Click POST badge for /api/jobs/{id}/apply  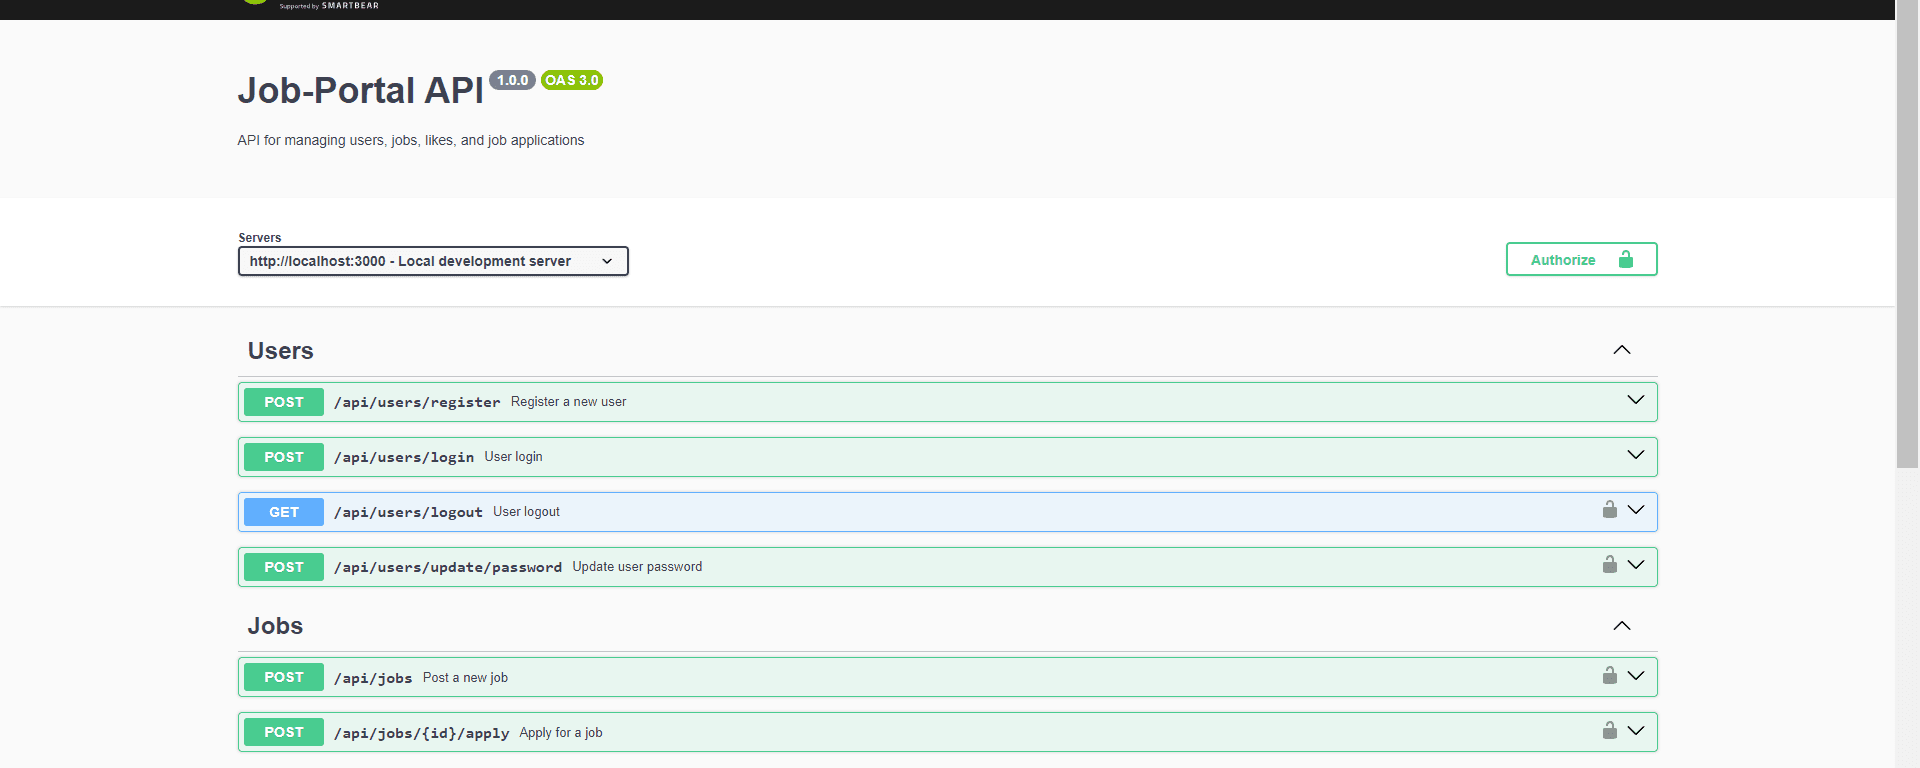pos(284,732)
